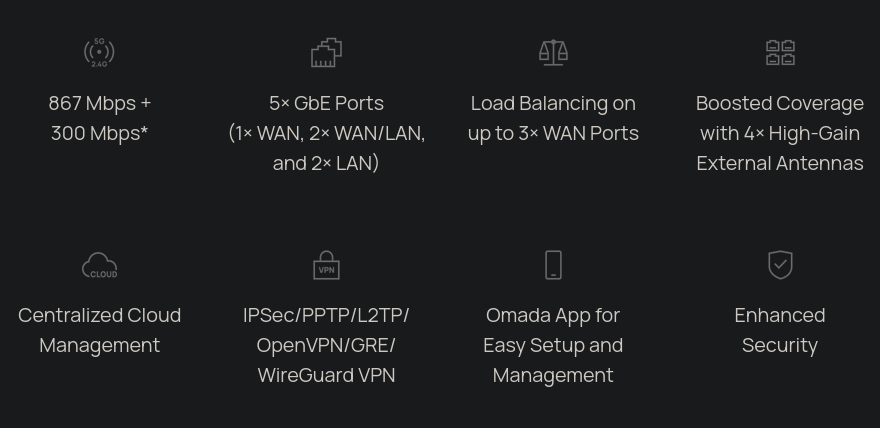Click the VPN padlock icon

coord(327,265)
